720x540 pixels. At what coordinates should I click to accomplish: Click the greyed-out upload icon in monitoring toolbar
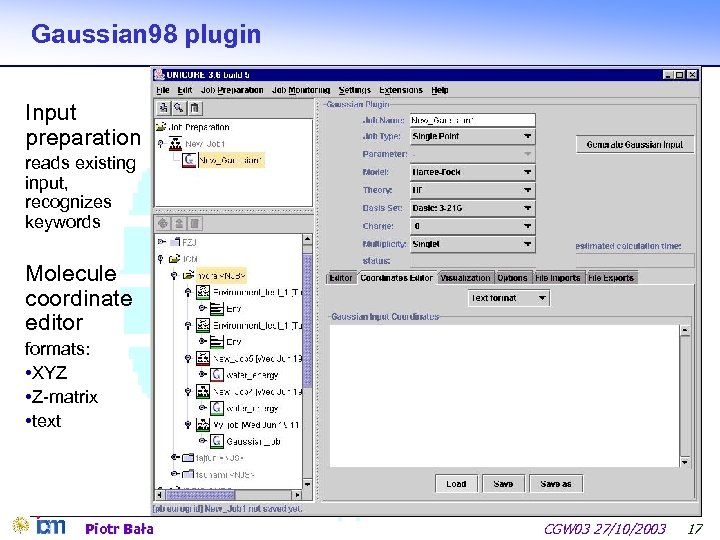click(179, 224)
